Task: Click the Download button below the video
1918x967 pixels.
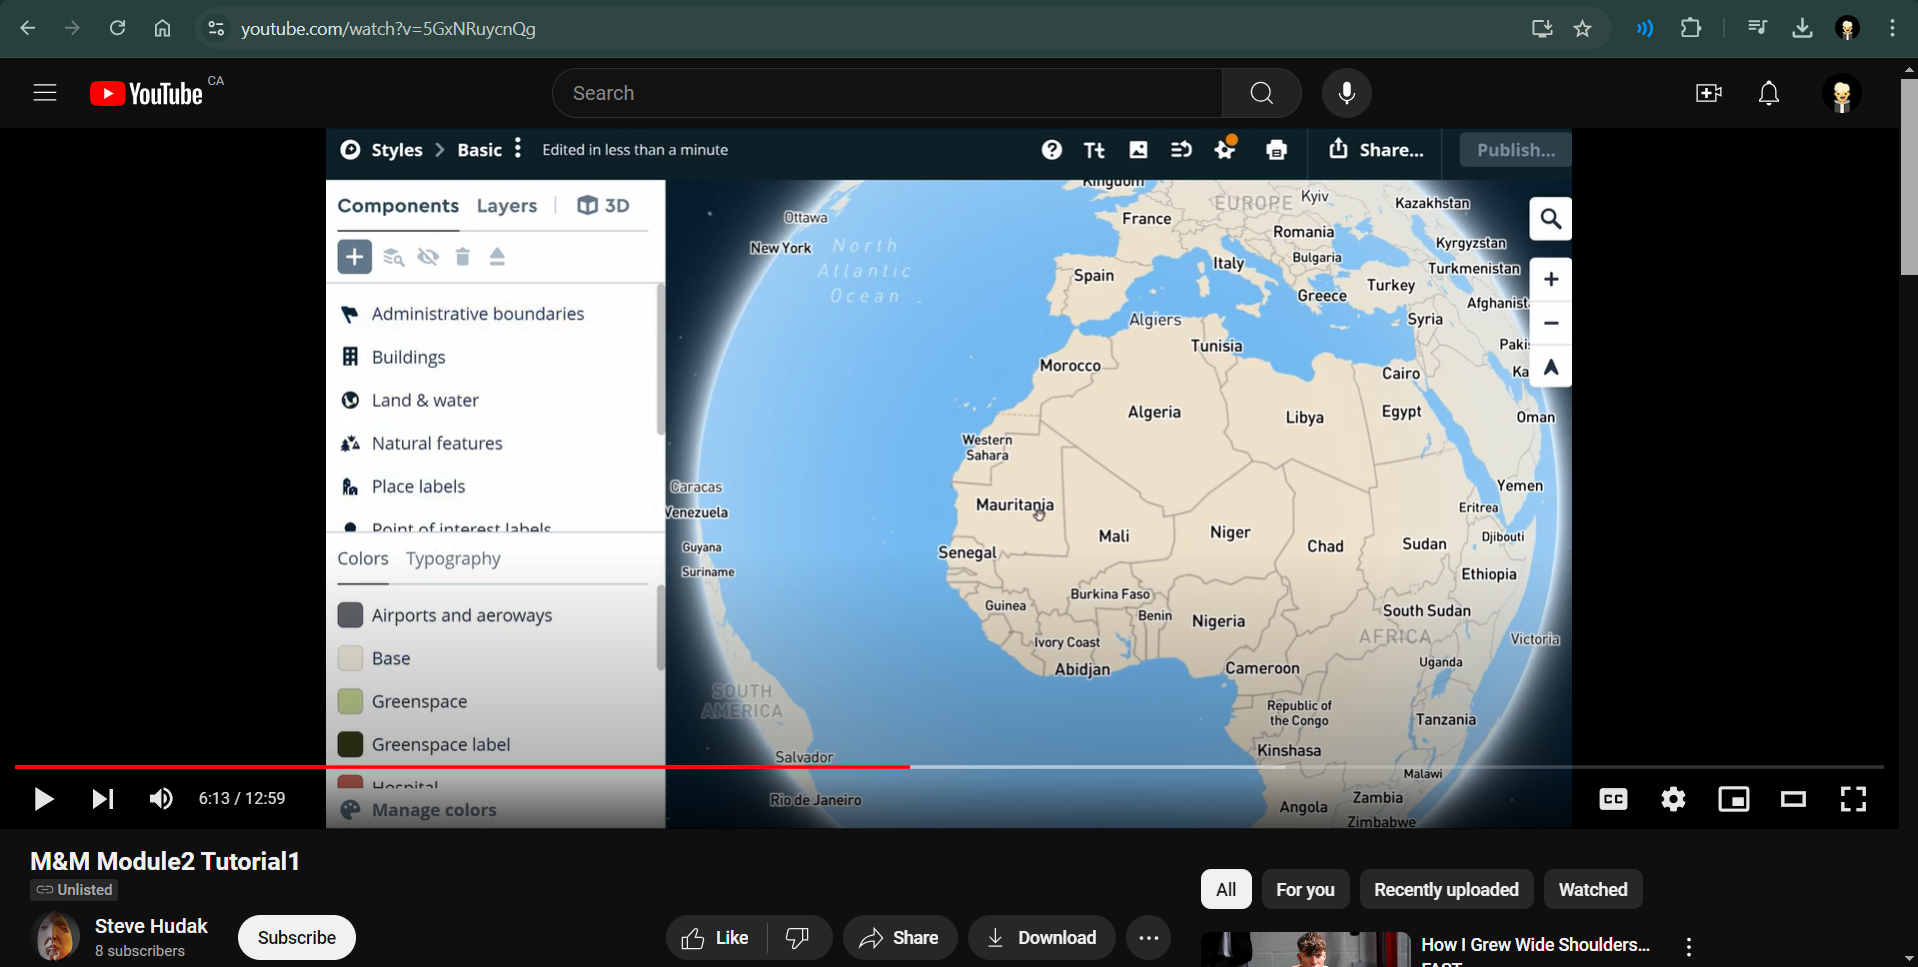Action: click(1041, 938)
